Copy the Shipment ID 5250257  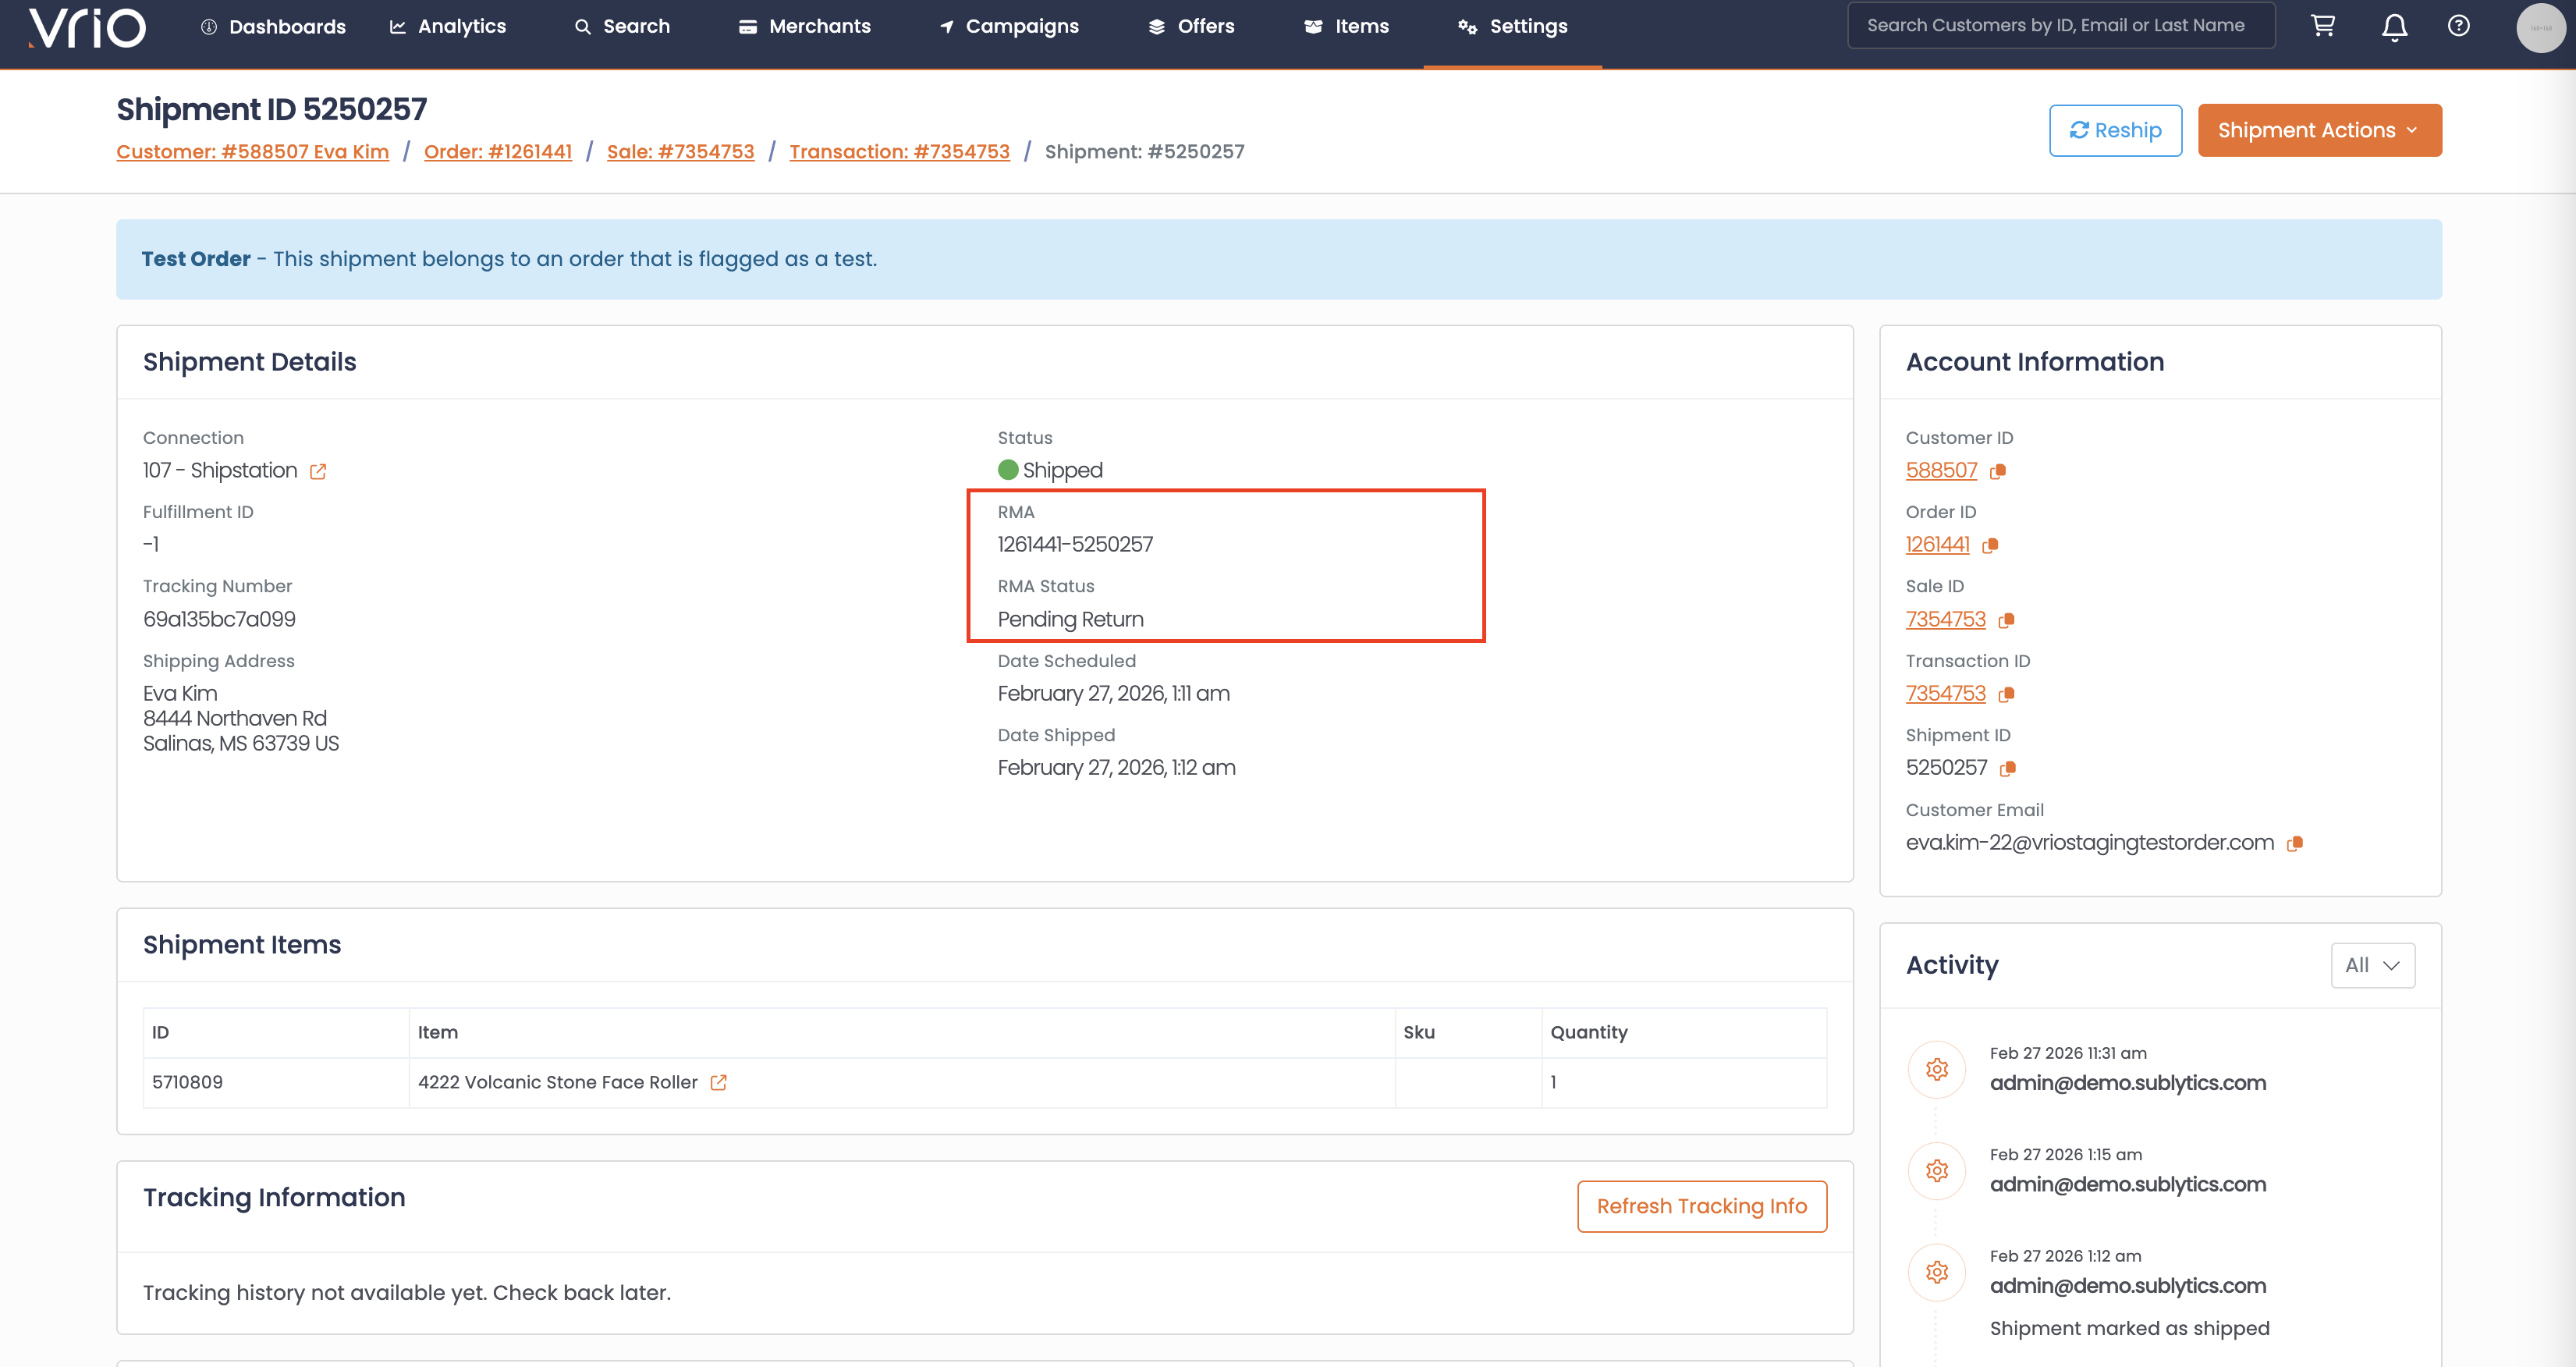tap(2007, 768)
